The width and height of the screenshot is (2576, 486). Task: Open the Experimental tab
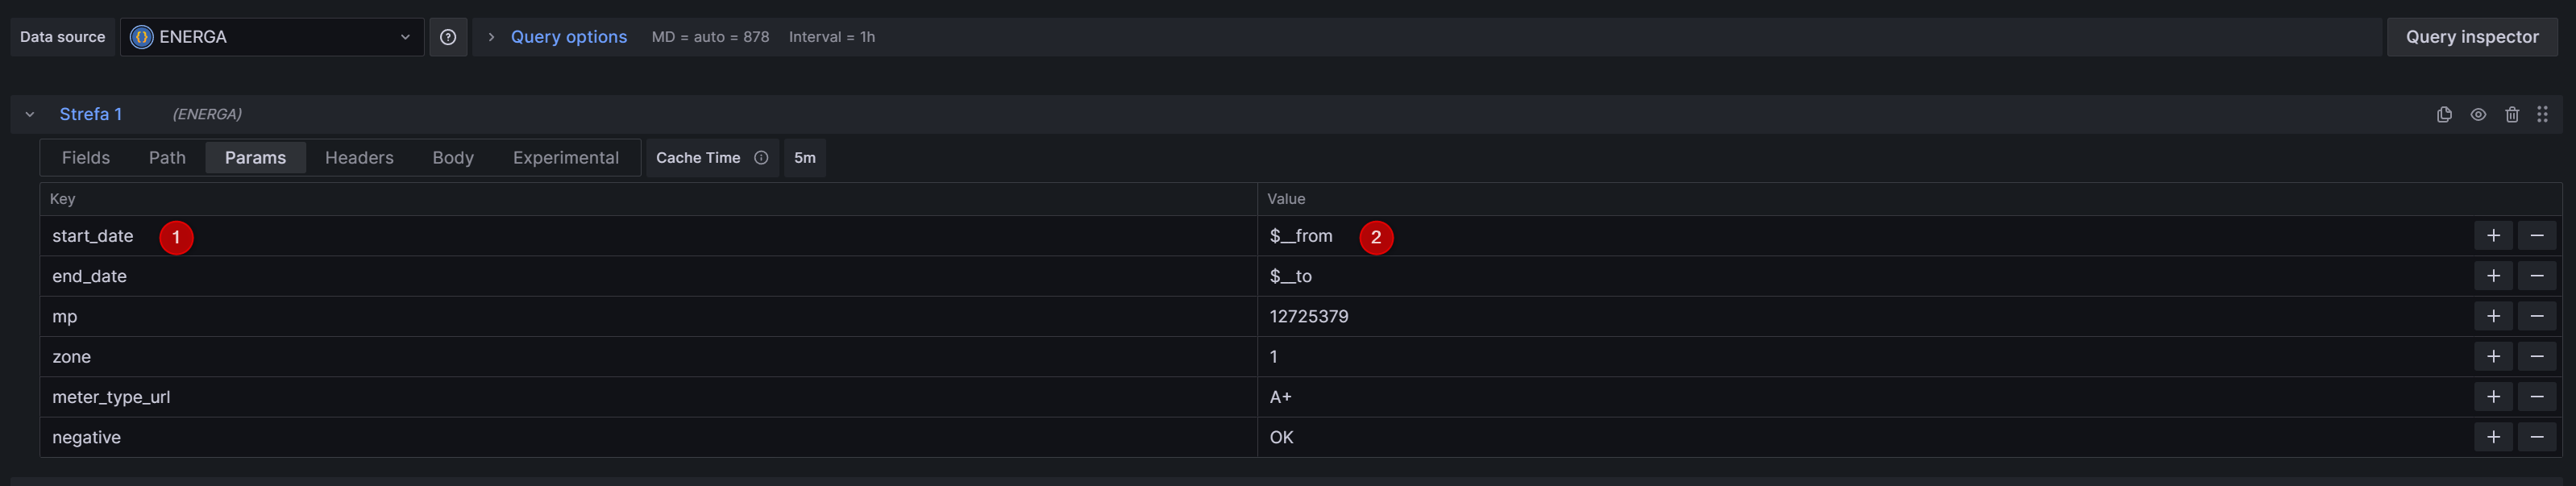[x=565, y=157]
